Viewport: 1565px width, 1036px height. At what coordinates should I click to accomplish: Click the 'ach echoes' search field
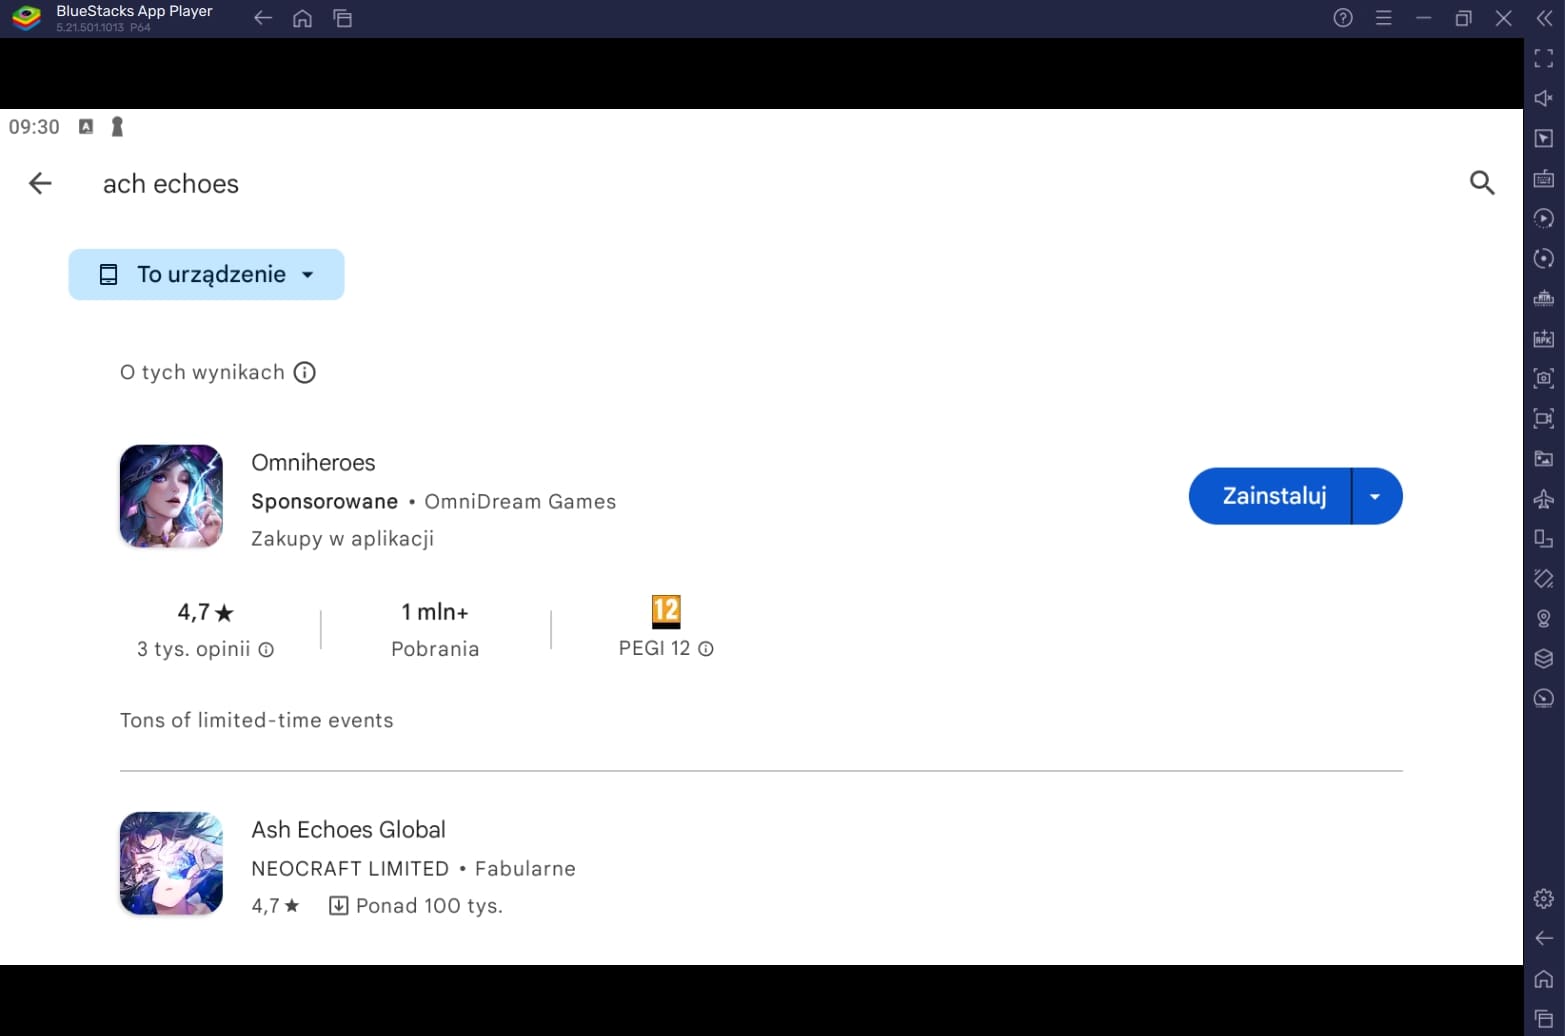[171, 184]
